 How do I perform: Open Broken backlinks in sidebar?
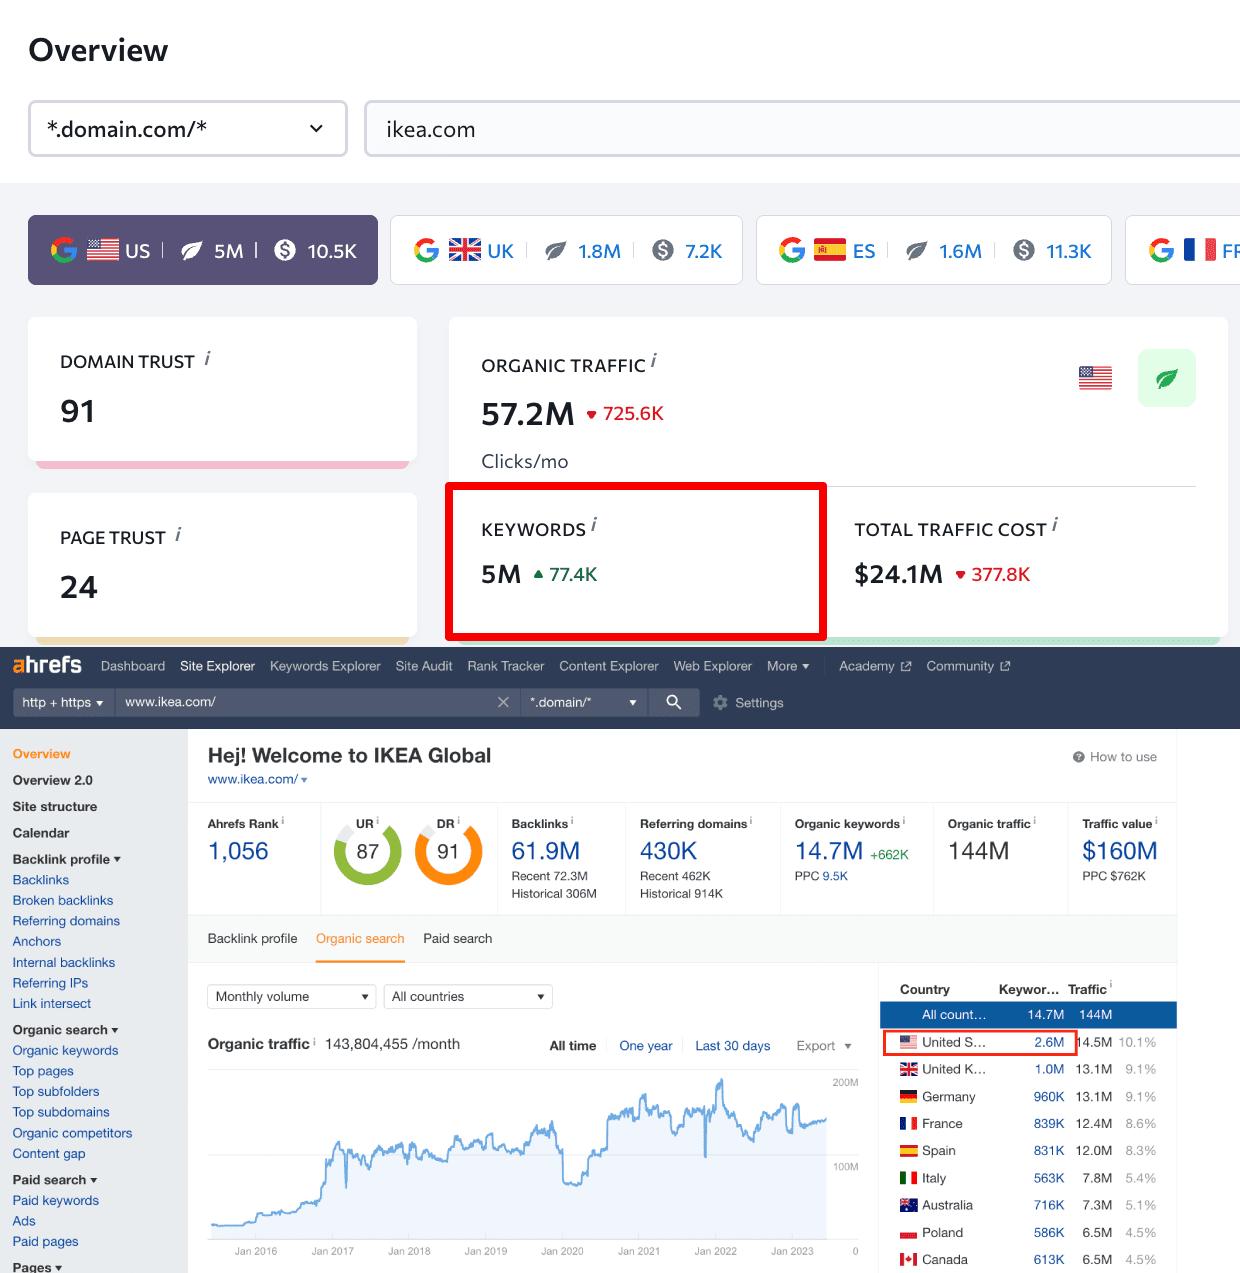point(63,900)
